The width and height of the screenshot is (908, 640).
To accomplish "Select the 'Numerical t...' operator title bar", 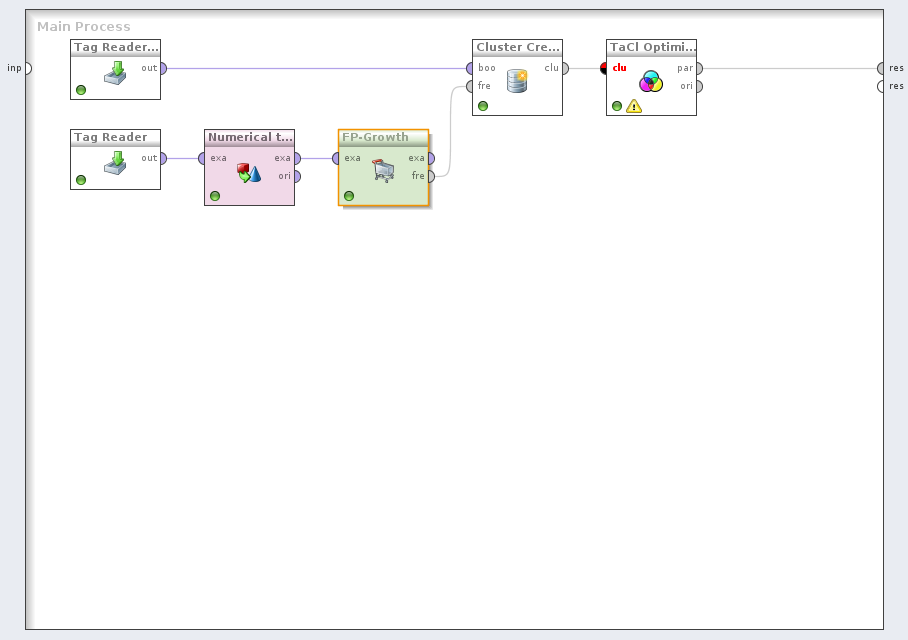I will [x=249, y=137].
